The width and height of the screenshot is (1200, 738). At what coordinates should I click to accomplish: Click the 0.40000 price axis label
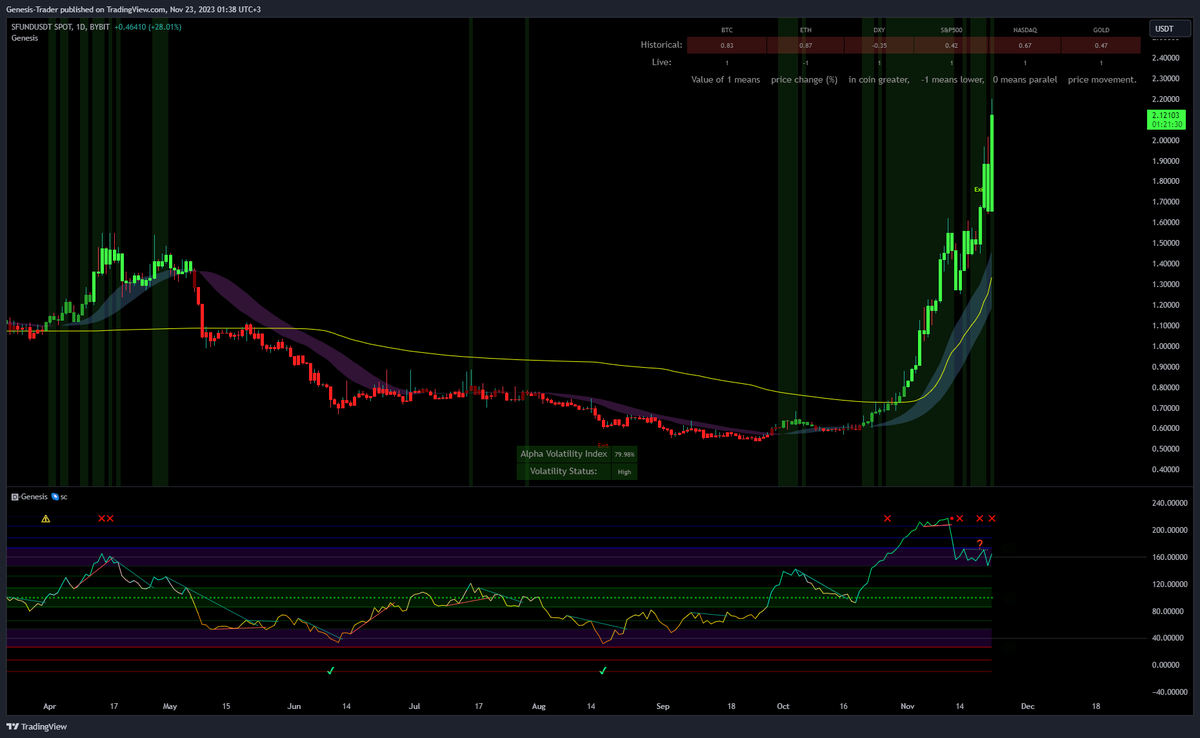(x=1166, y=470)
